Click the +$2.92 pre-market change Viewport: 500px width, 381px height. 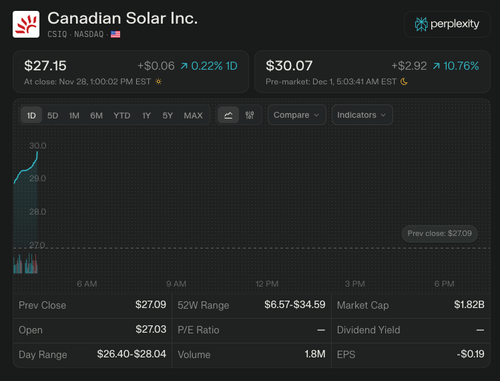409,66
